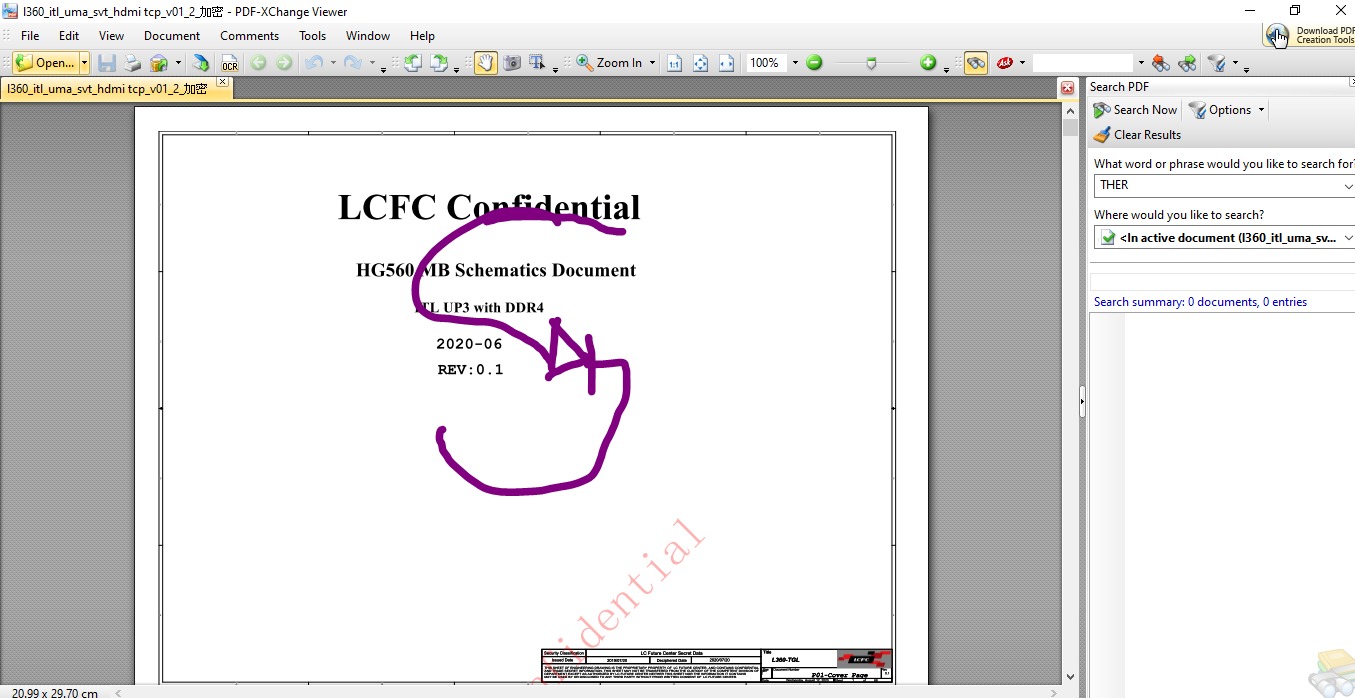This screenshot has height=698, width=1355.
Task: Close the document tab with X
Action: (x=223, y=82)
